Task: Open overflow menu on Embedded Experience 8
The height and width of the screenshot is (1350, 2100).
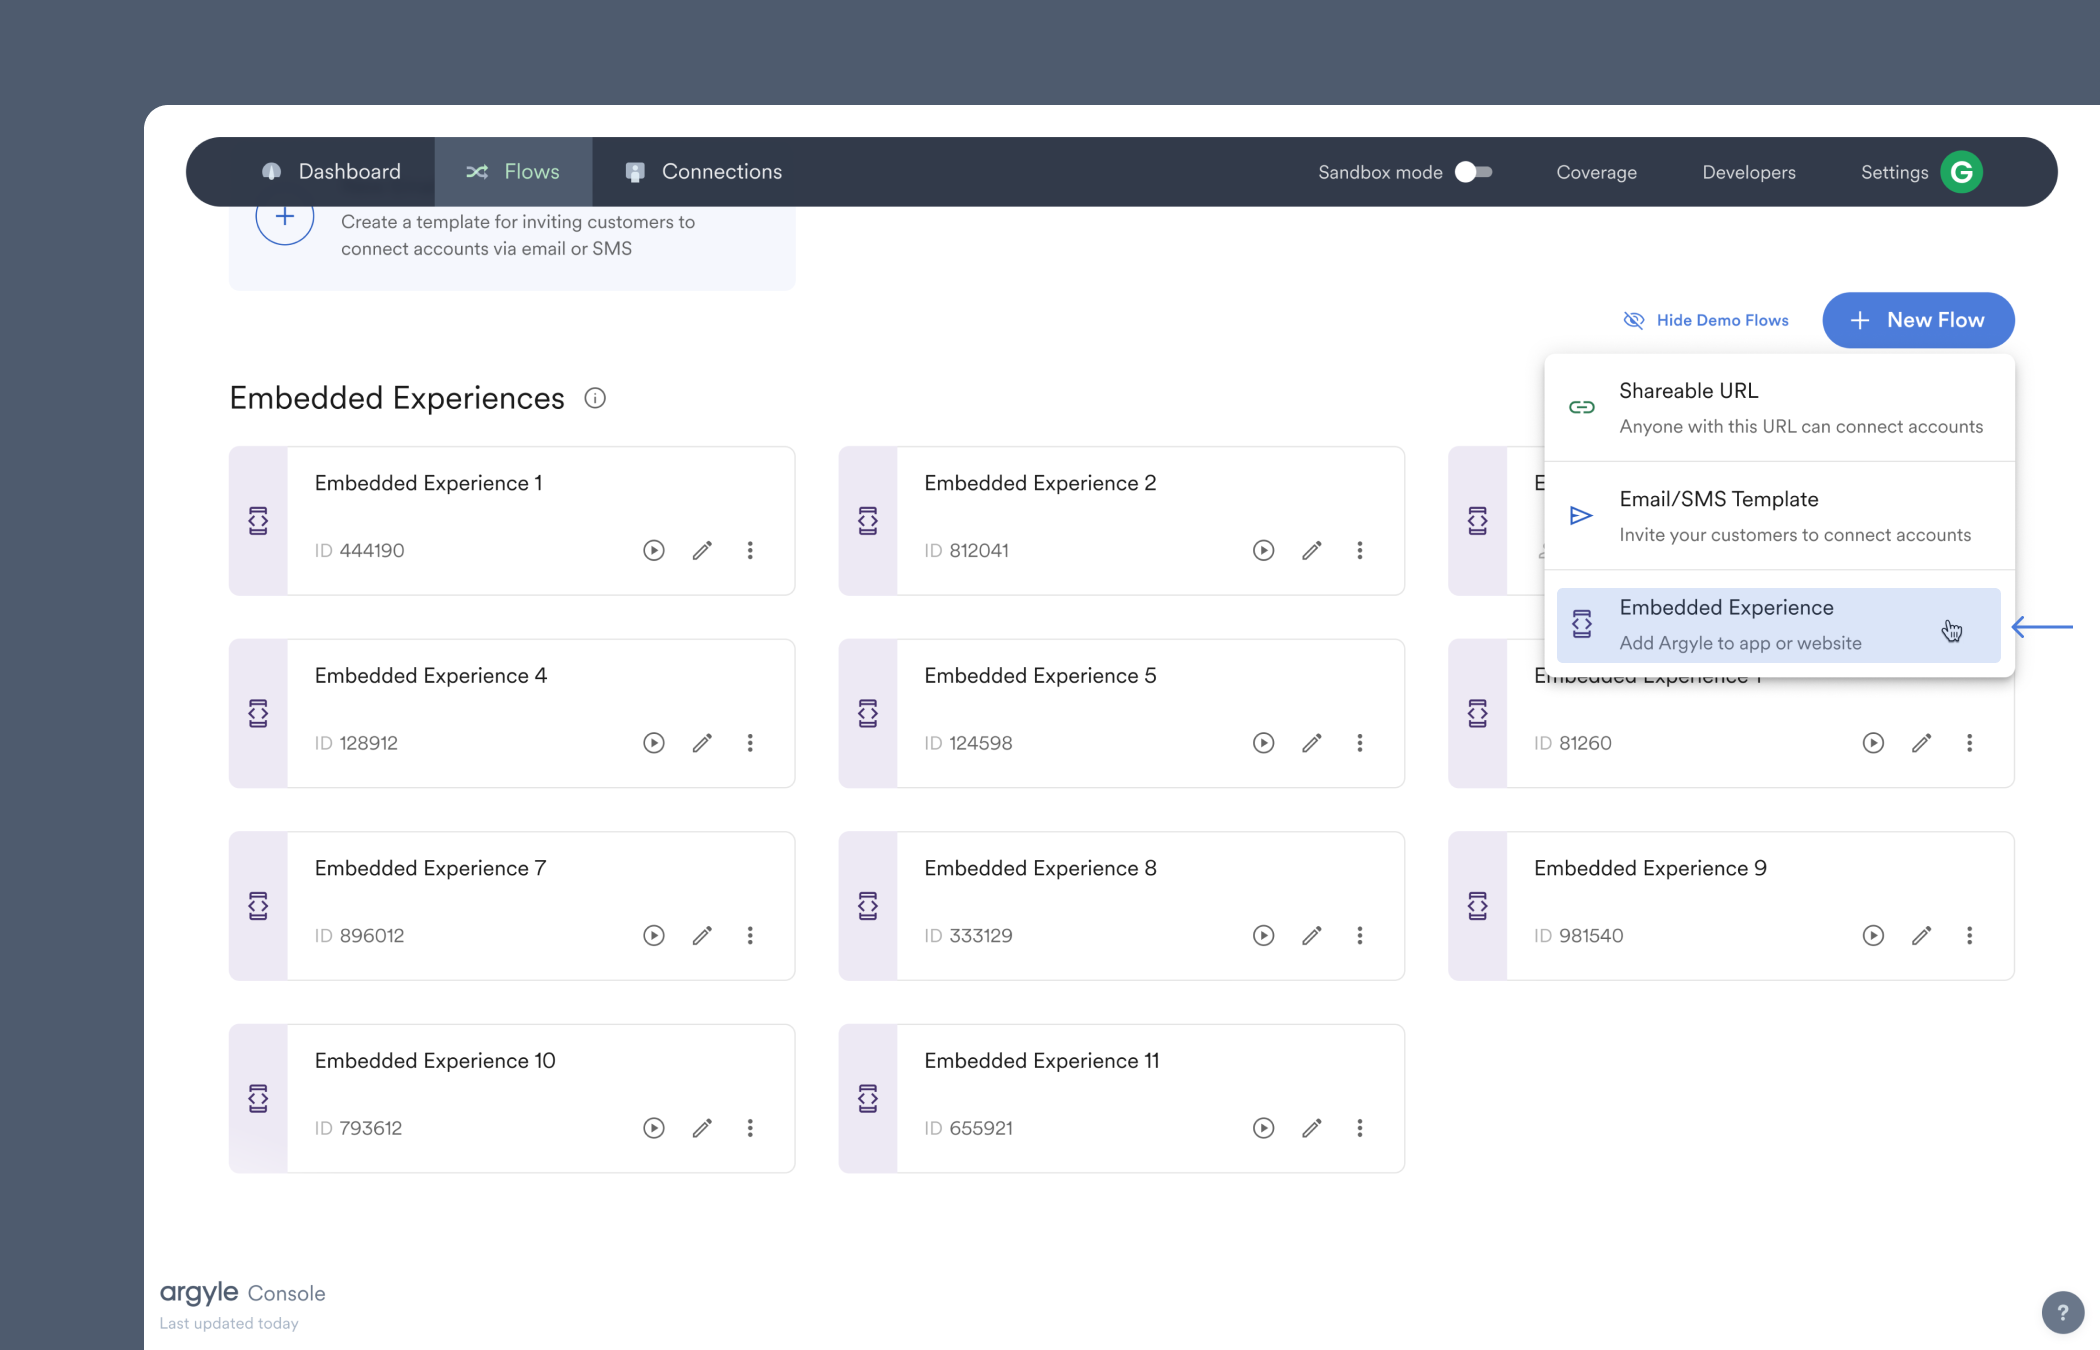Action: pyautogui.click(x=1360, y=936)
